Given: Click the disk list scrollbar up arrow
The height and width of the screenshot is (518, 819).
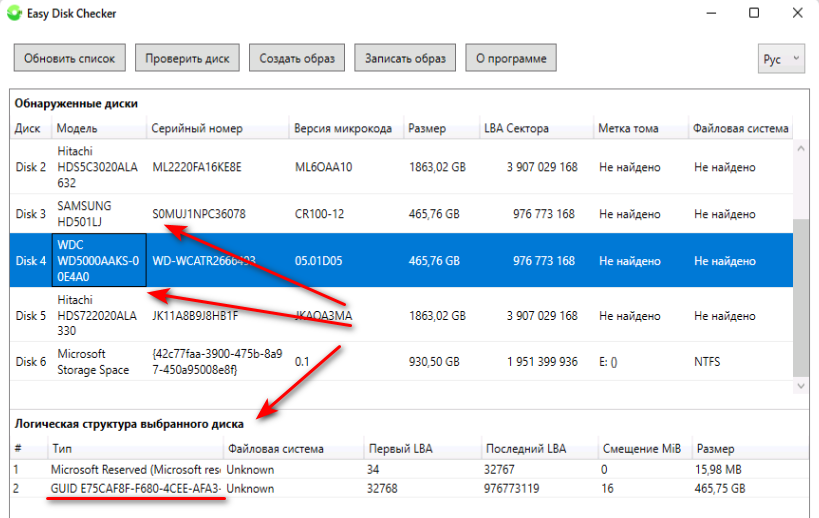Looking at the screenshot, I should (x=801, y=149).
